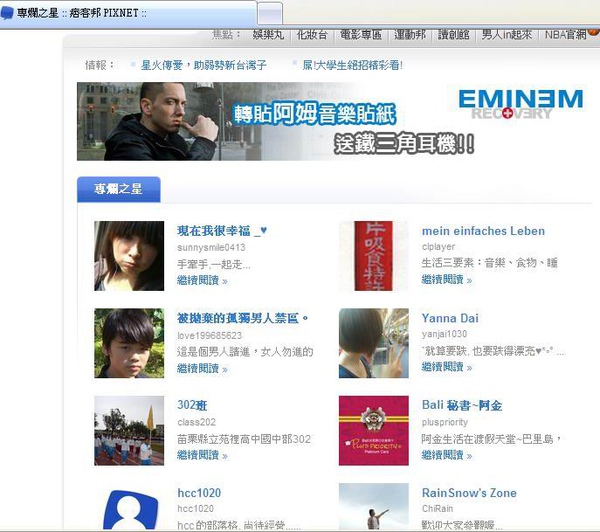Click the username yanjai1030
Viewport: 600px width, 532px height.
click(x=444, y=334)
